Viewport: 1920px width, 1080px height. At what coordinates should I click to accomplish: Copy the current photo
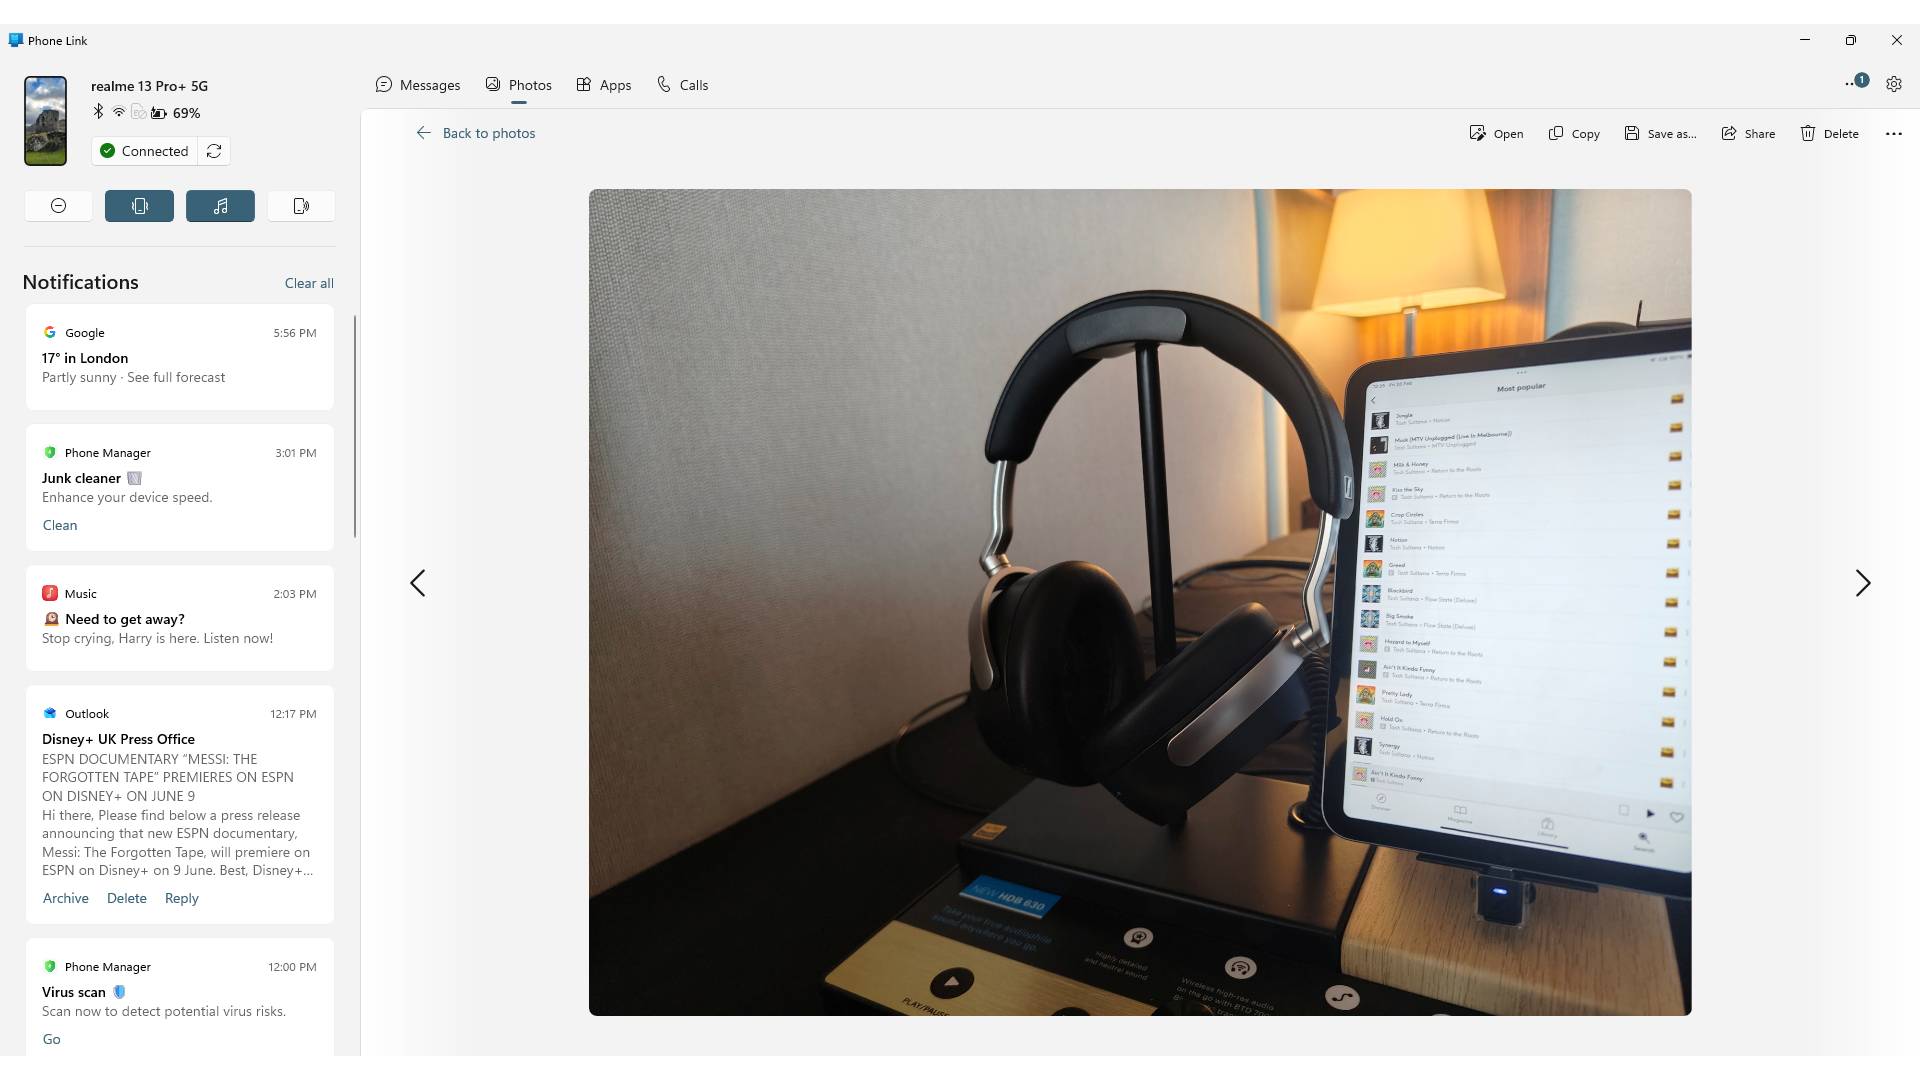(x=1574, y=133)
